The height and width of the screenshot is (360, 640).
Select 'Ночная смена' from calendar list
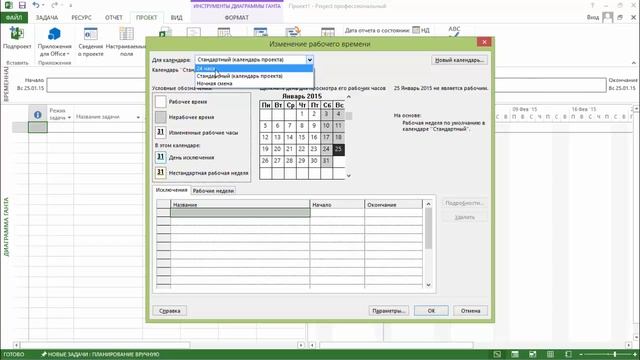tap(254, 83)
